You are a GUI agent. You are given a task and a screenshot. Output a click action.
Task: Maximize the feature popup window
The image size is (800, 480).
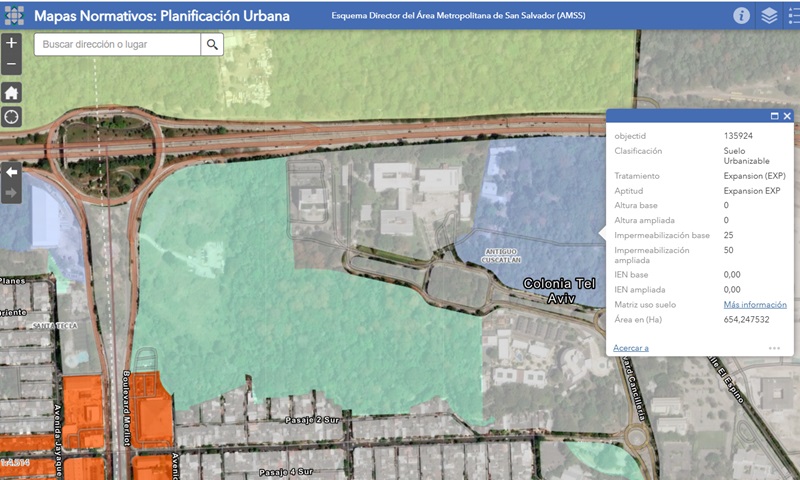click(x=773, y=116)
